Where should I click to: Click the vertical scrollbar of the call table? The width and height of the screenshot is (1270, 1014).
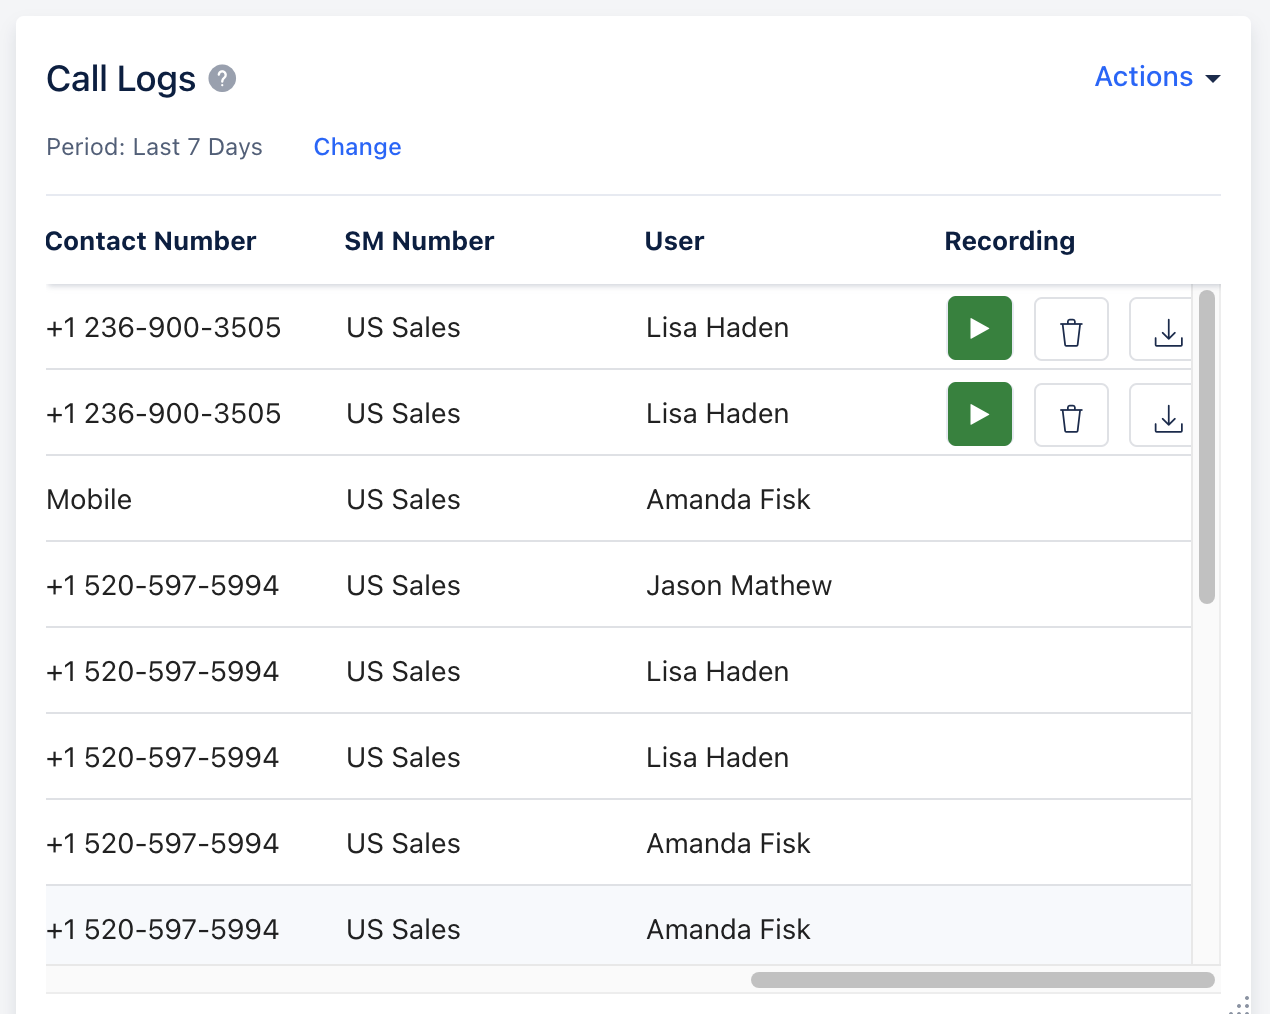click(x=1207, y=447)
